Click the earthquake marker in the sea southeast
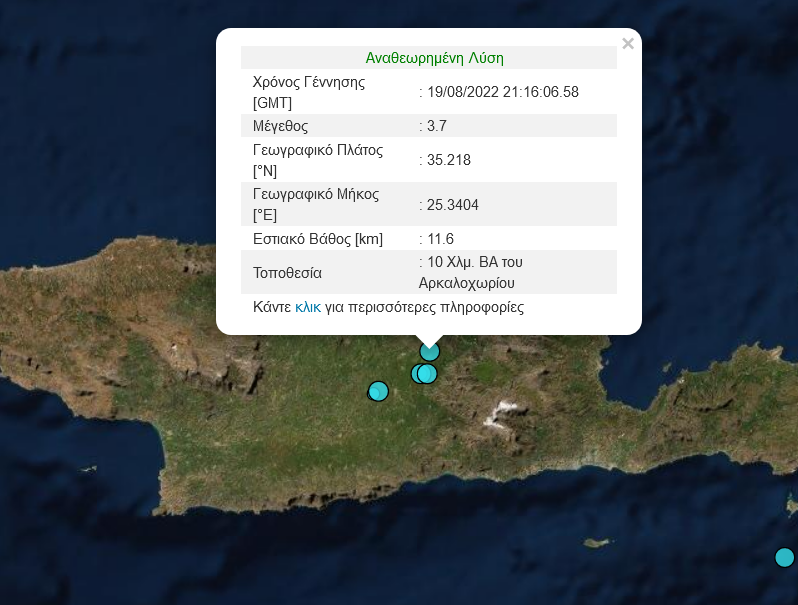This screenshot has height=605, width=798. coord(784,557)
